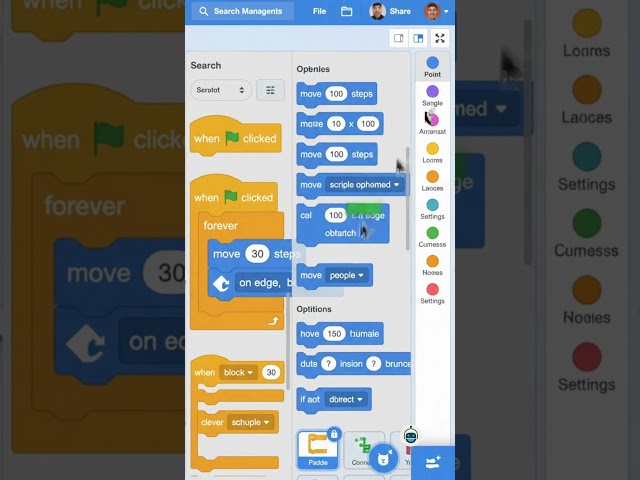Click the Optitions section heading
This screenshot has width=640, height=480.
pyautogui.click(x=314, y=309)
